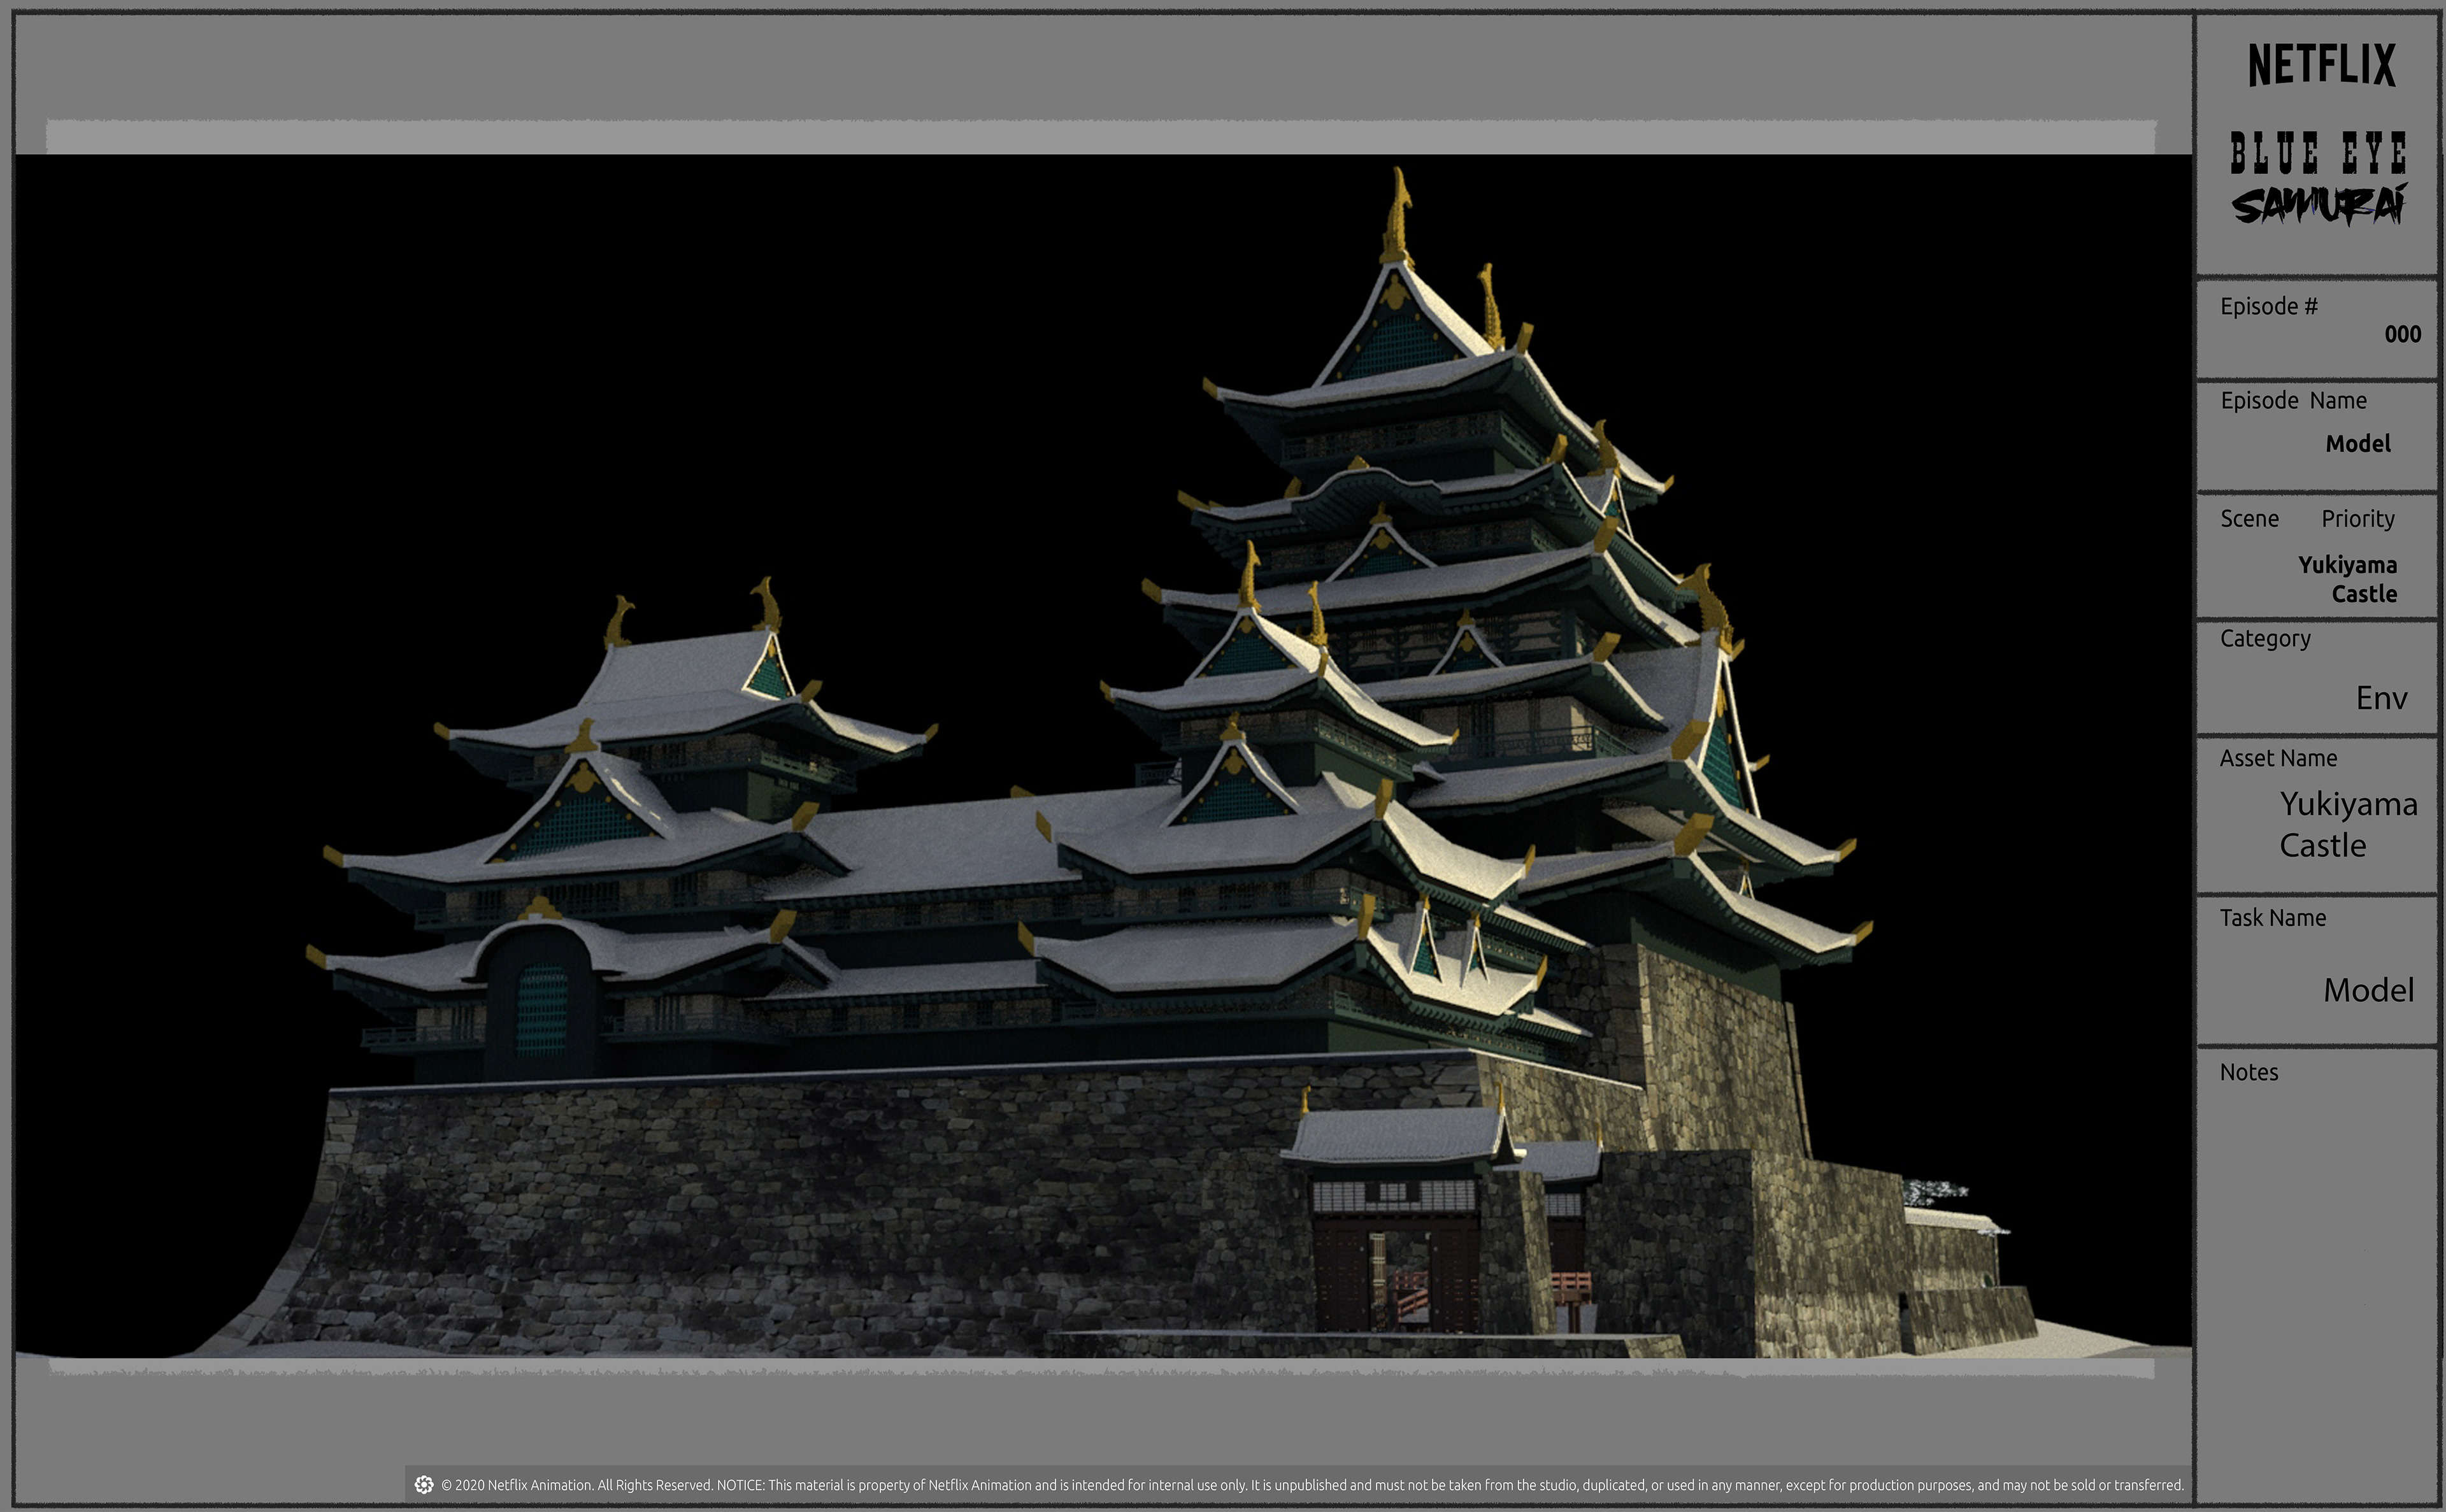Click the Netflix logo

tap(2321, 65)
